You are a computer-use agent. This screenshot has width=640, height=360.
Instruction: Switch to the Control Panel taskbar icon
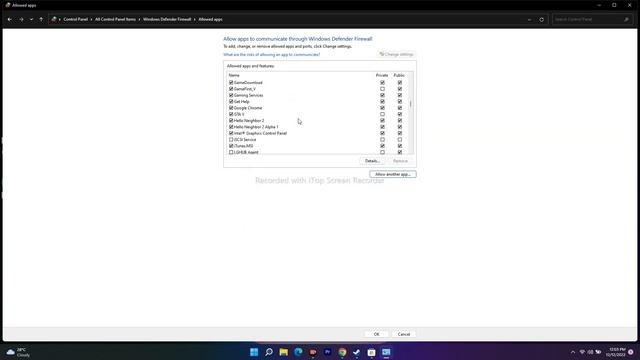coord(386,352)
